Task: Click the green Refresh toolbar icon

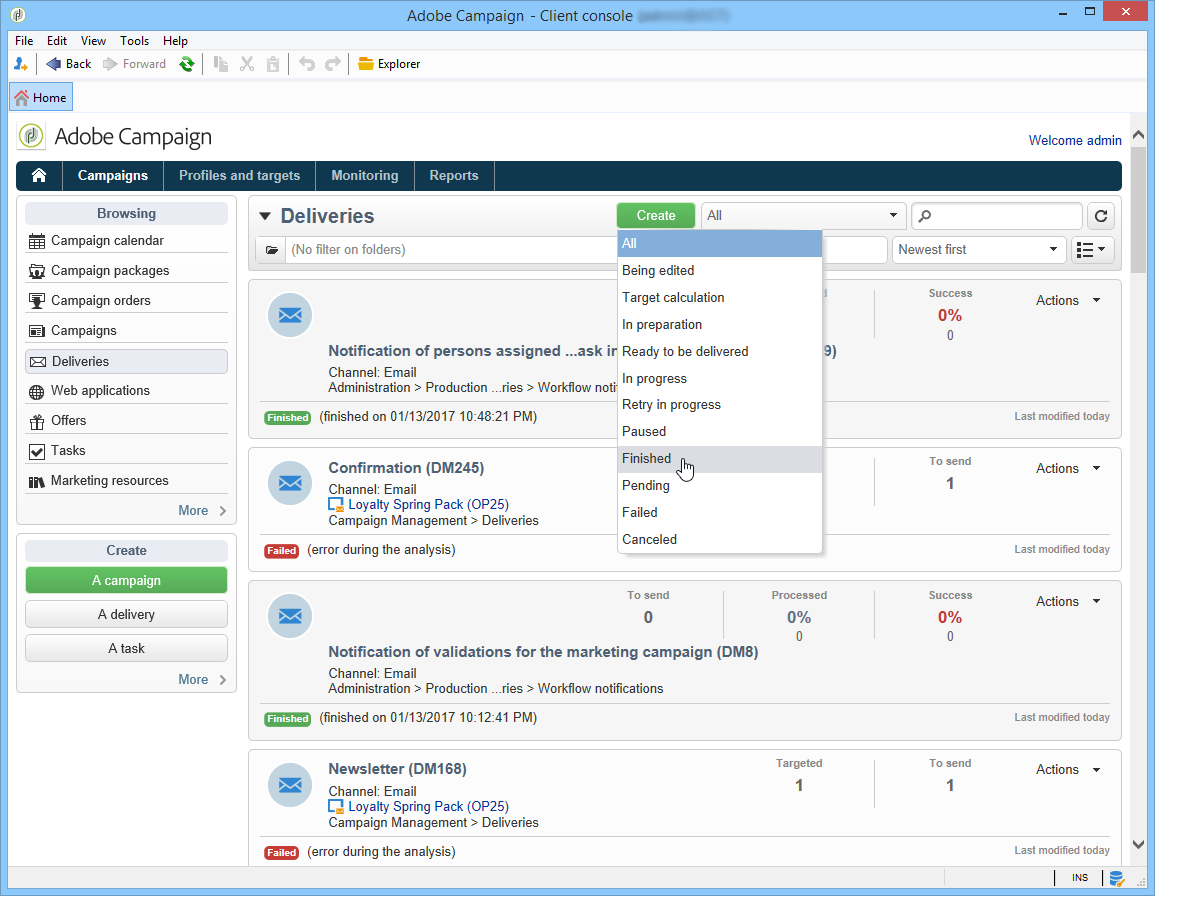Action: pyautogui.click(x=186, y=64)
